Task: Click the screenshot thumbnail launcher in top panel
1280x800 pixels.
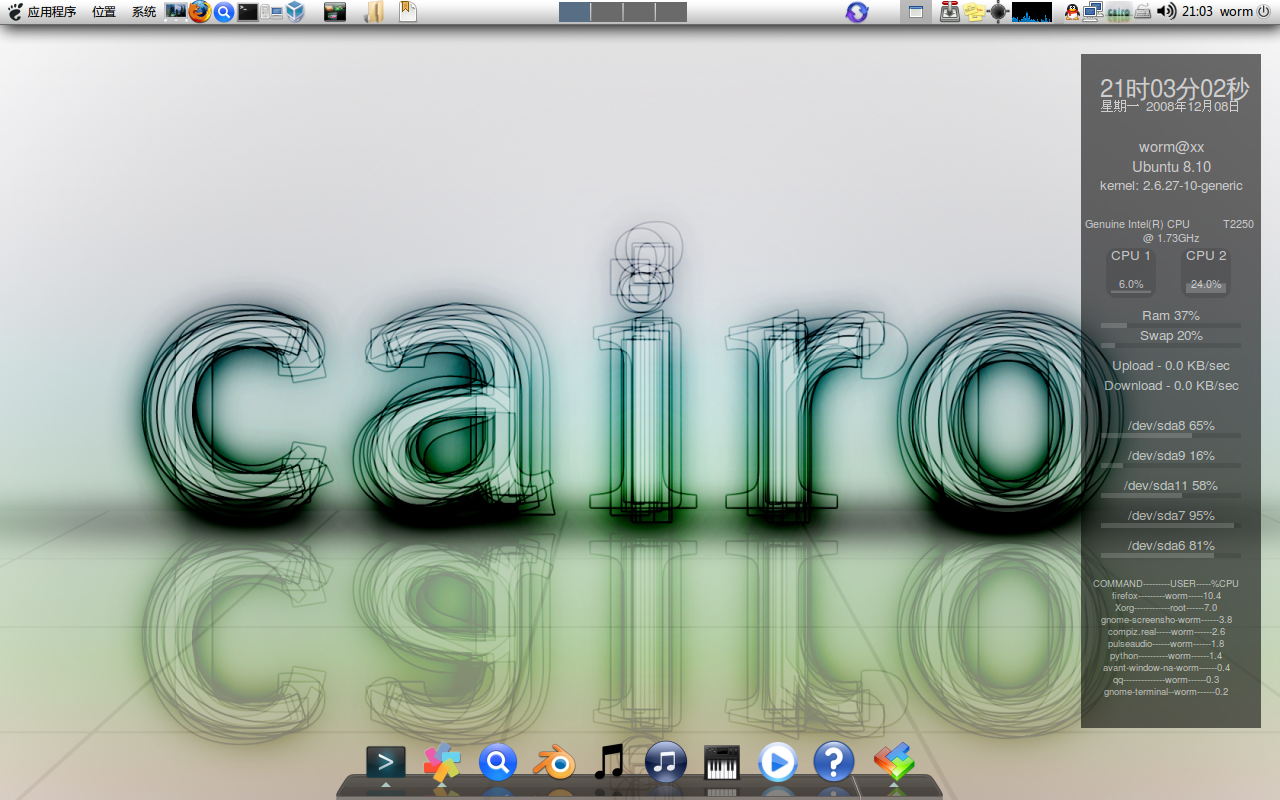Action: [x=335, y=12]
